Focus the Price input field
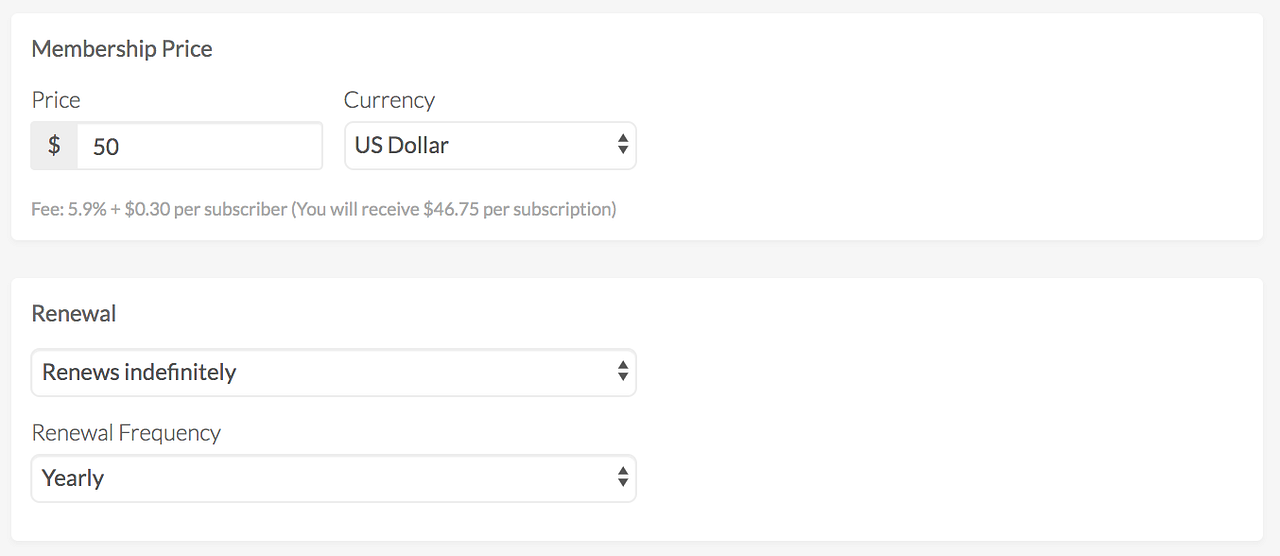The height and width of the screenshot is (556, 1280). click(x=200, y=146)
